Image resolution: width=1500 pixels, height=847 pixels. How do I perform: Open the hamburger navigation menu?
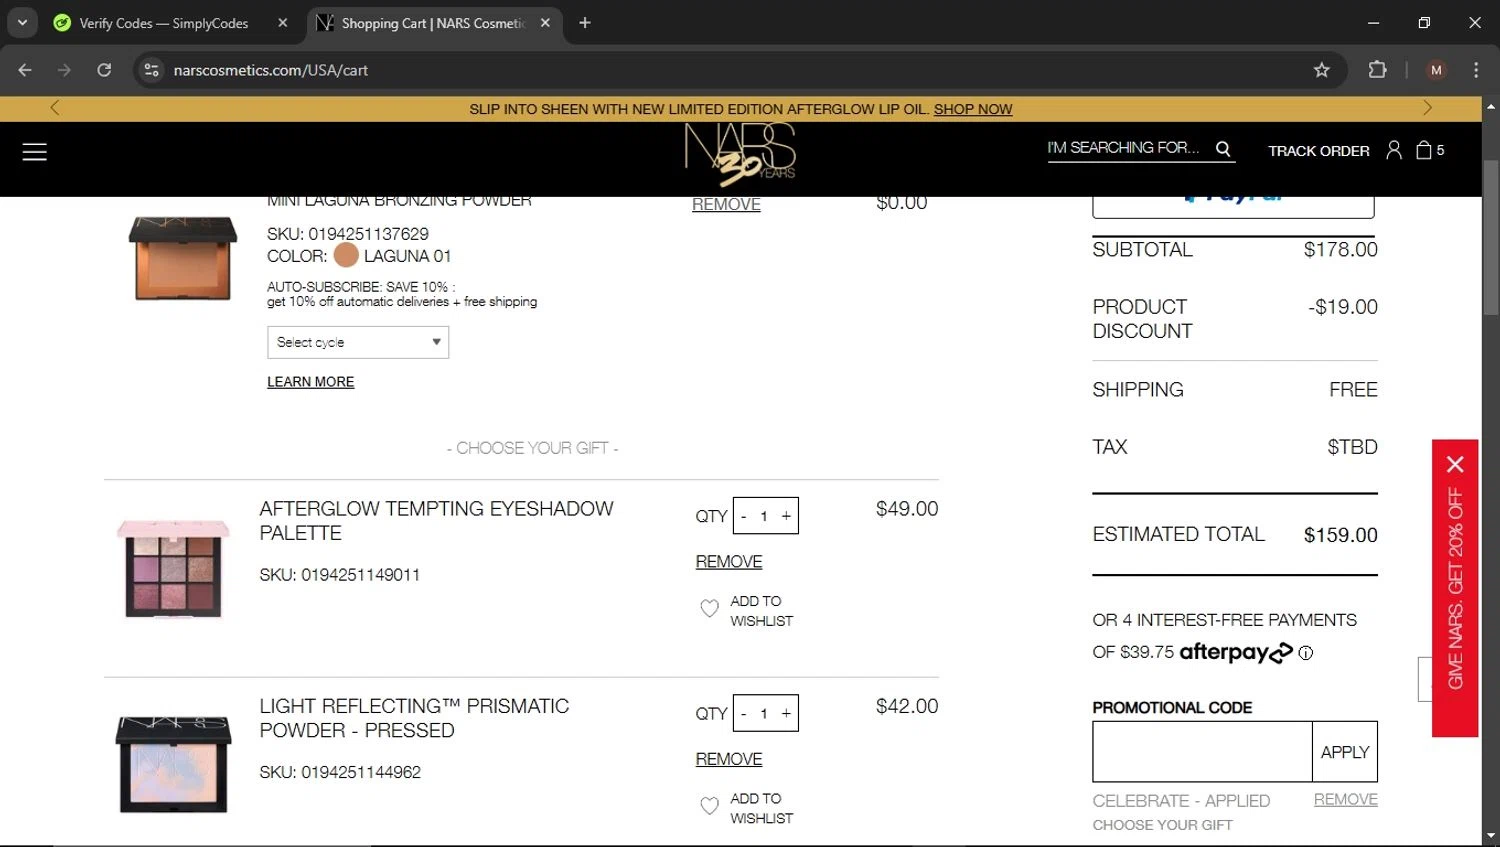pos(35,151)
